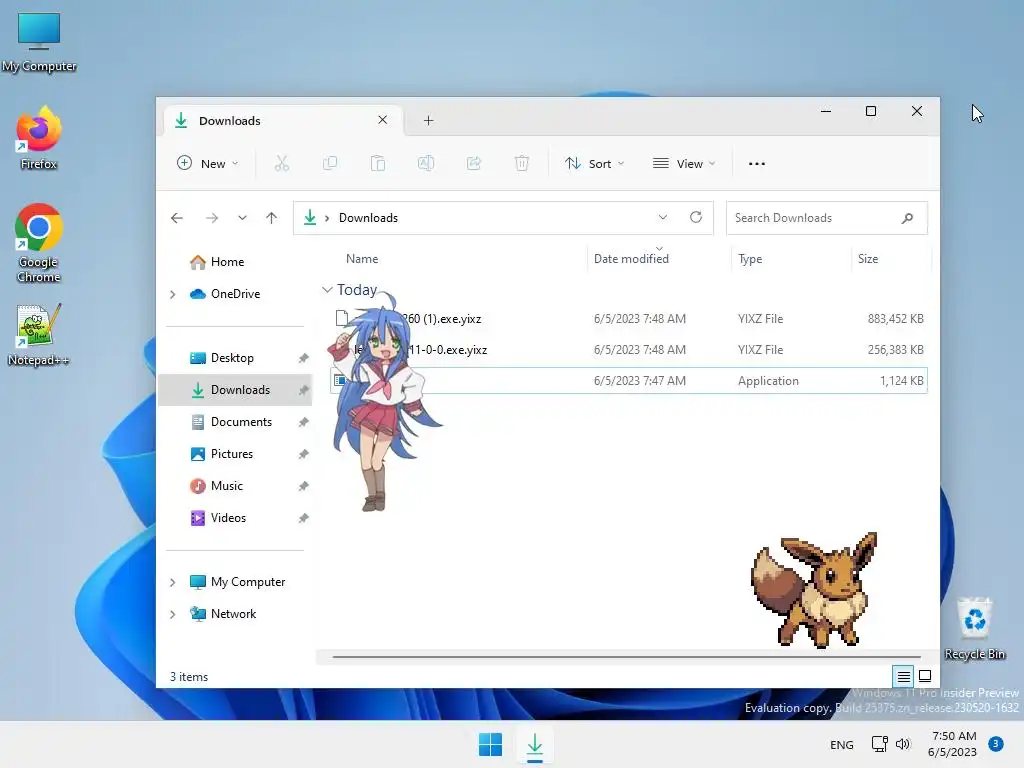Go back with the left arrow
The width and height of the screenshot is (1024, 768).
(177, 218)
